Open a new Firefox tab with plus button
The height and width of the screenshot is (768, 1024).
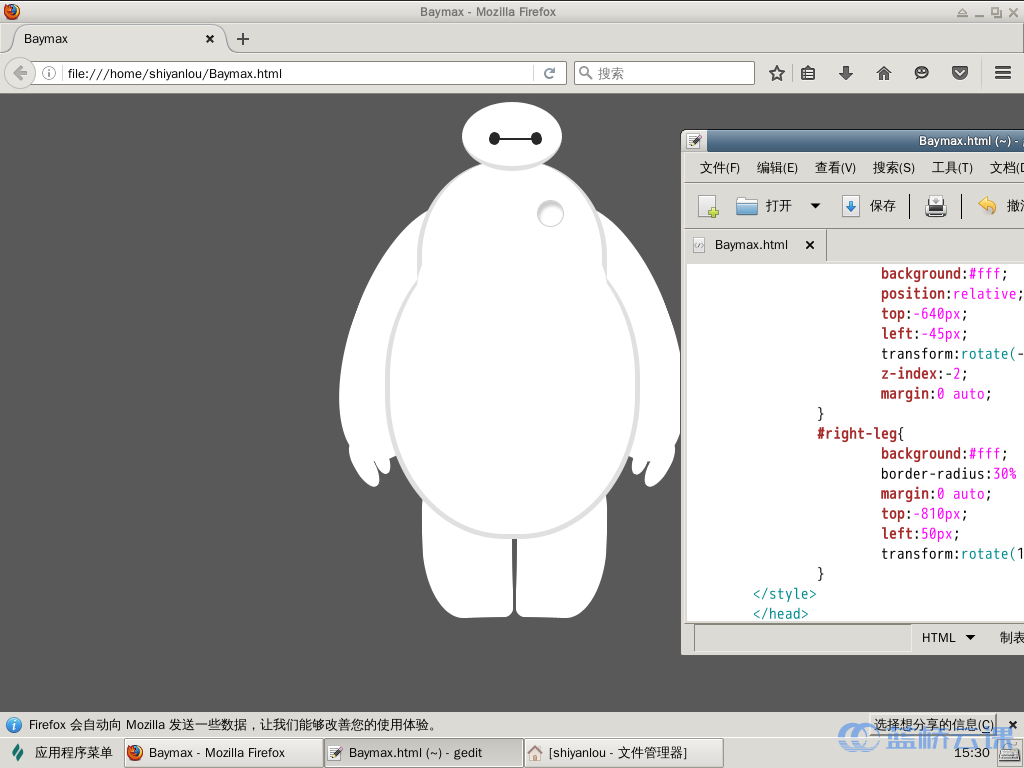pyautogui.click(x=243, y=39)
